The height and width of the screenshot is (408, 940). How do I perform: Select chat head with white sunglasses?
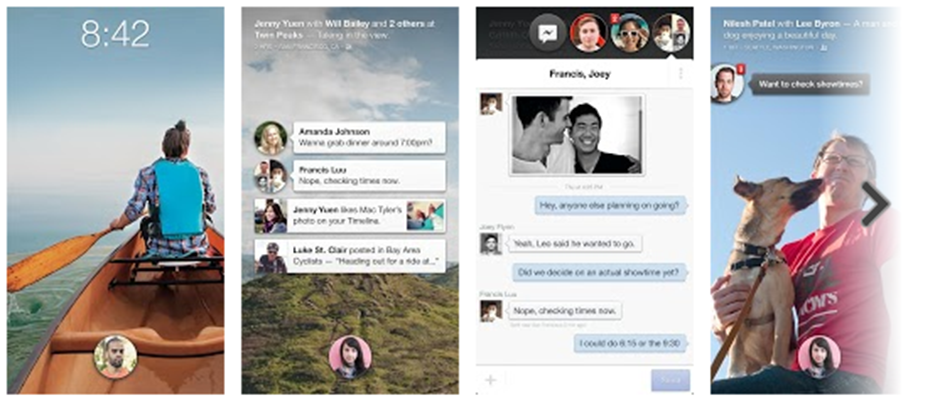(x=630, y=33)
